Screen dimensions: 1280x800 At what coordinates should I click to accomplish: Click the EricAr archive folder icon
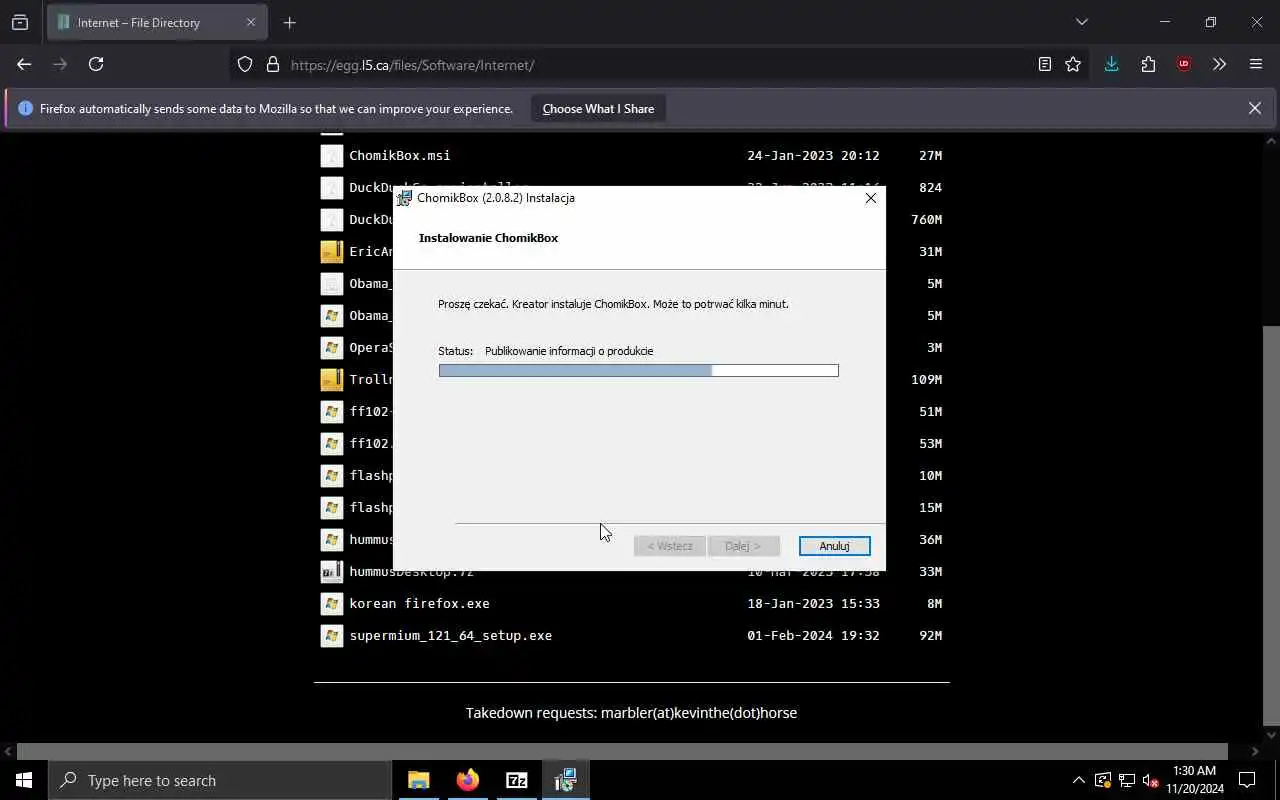click(331, 251)
